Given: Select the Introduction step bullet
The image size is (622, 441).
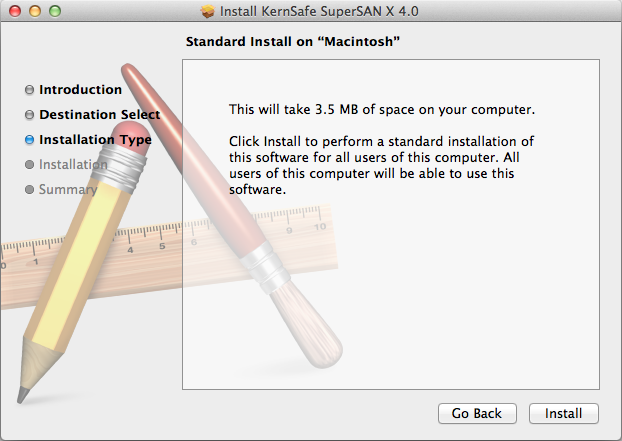Looking at the screenshot, I should [29, 90].
